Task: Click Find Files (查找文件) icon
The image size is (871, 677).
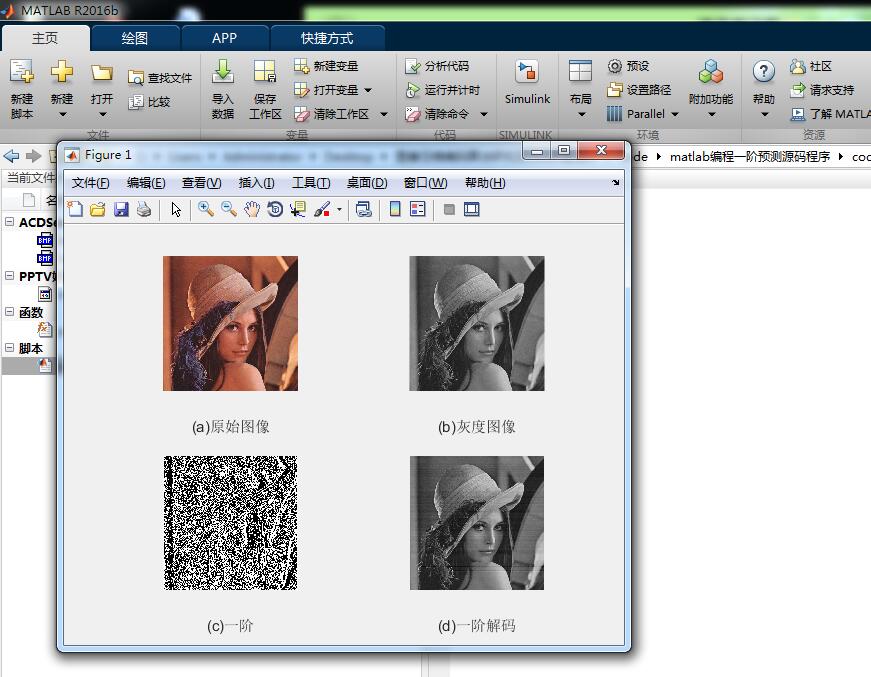Action: (x=136, y=78)
